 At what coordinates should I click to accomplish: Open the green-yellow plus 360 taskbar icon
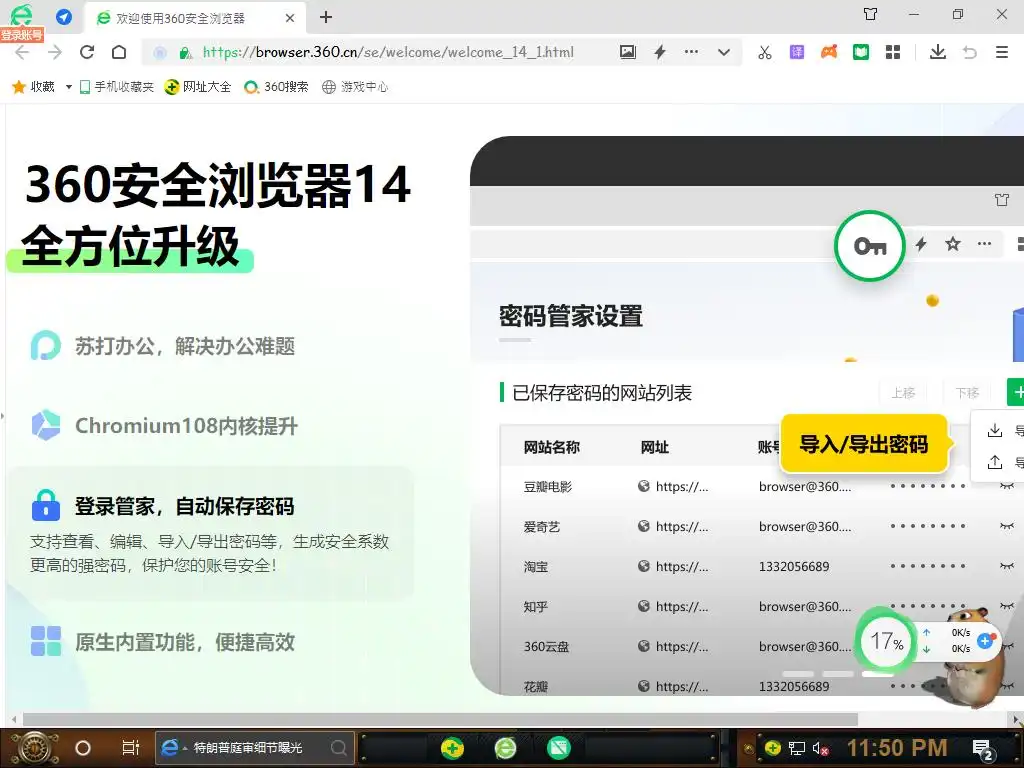[x=452, y=748]
